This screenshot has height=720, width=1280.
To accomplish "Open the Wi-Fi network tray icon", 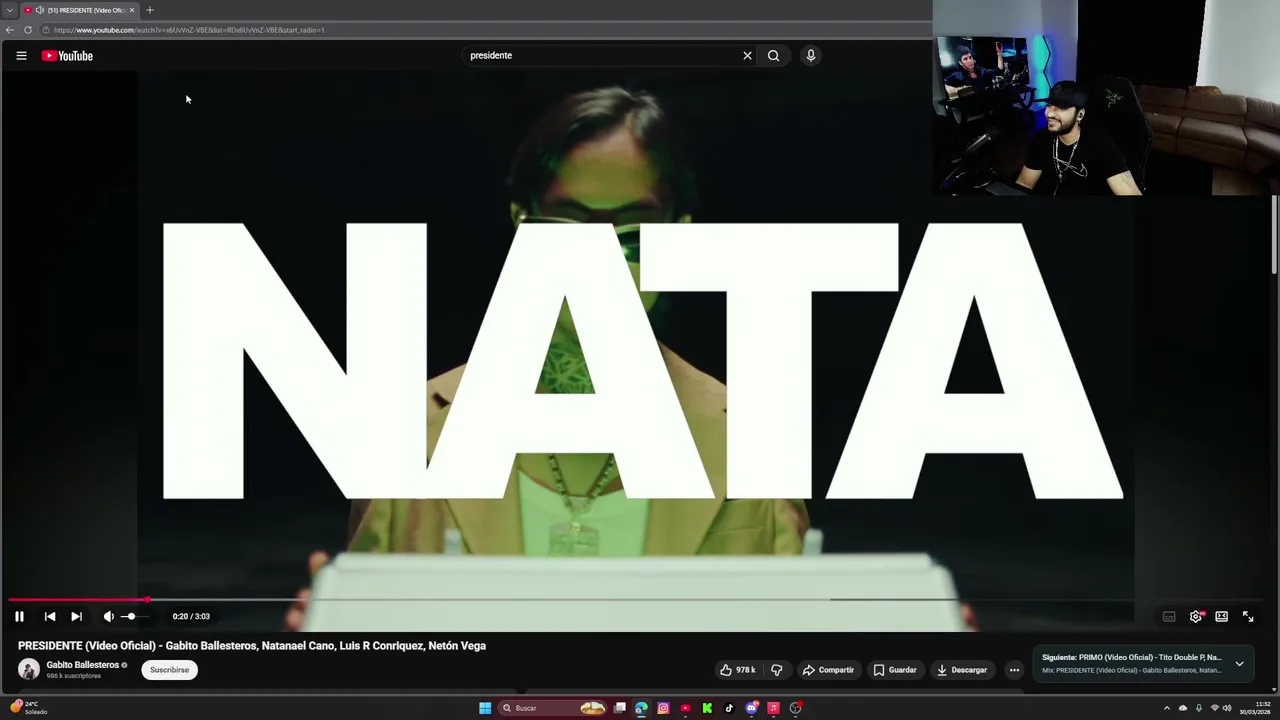I will pos(1215,708).
